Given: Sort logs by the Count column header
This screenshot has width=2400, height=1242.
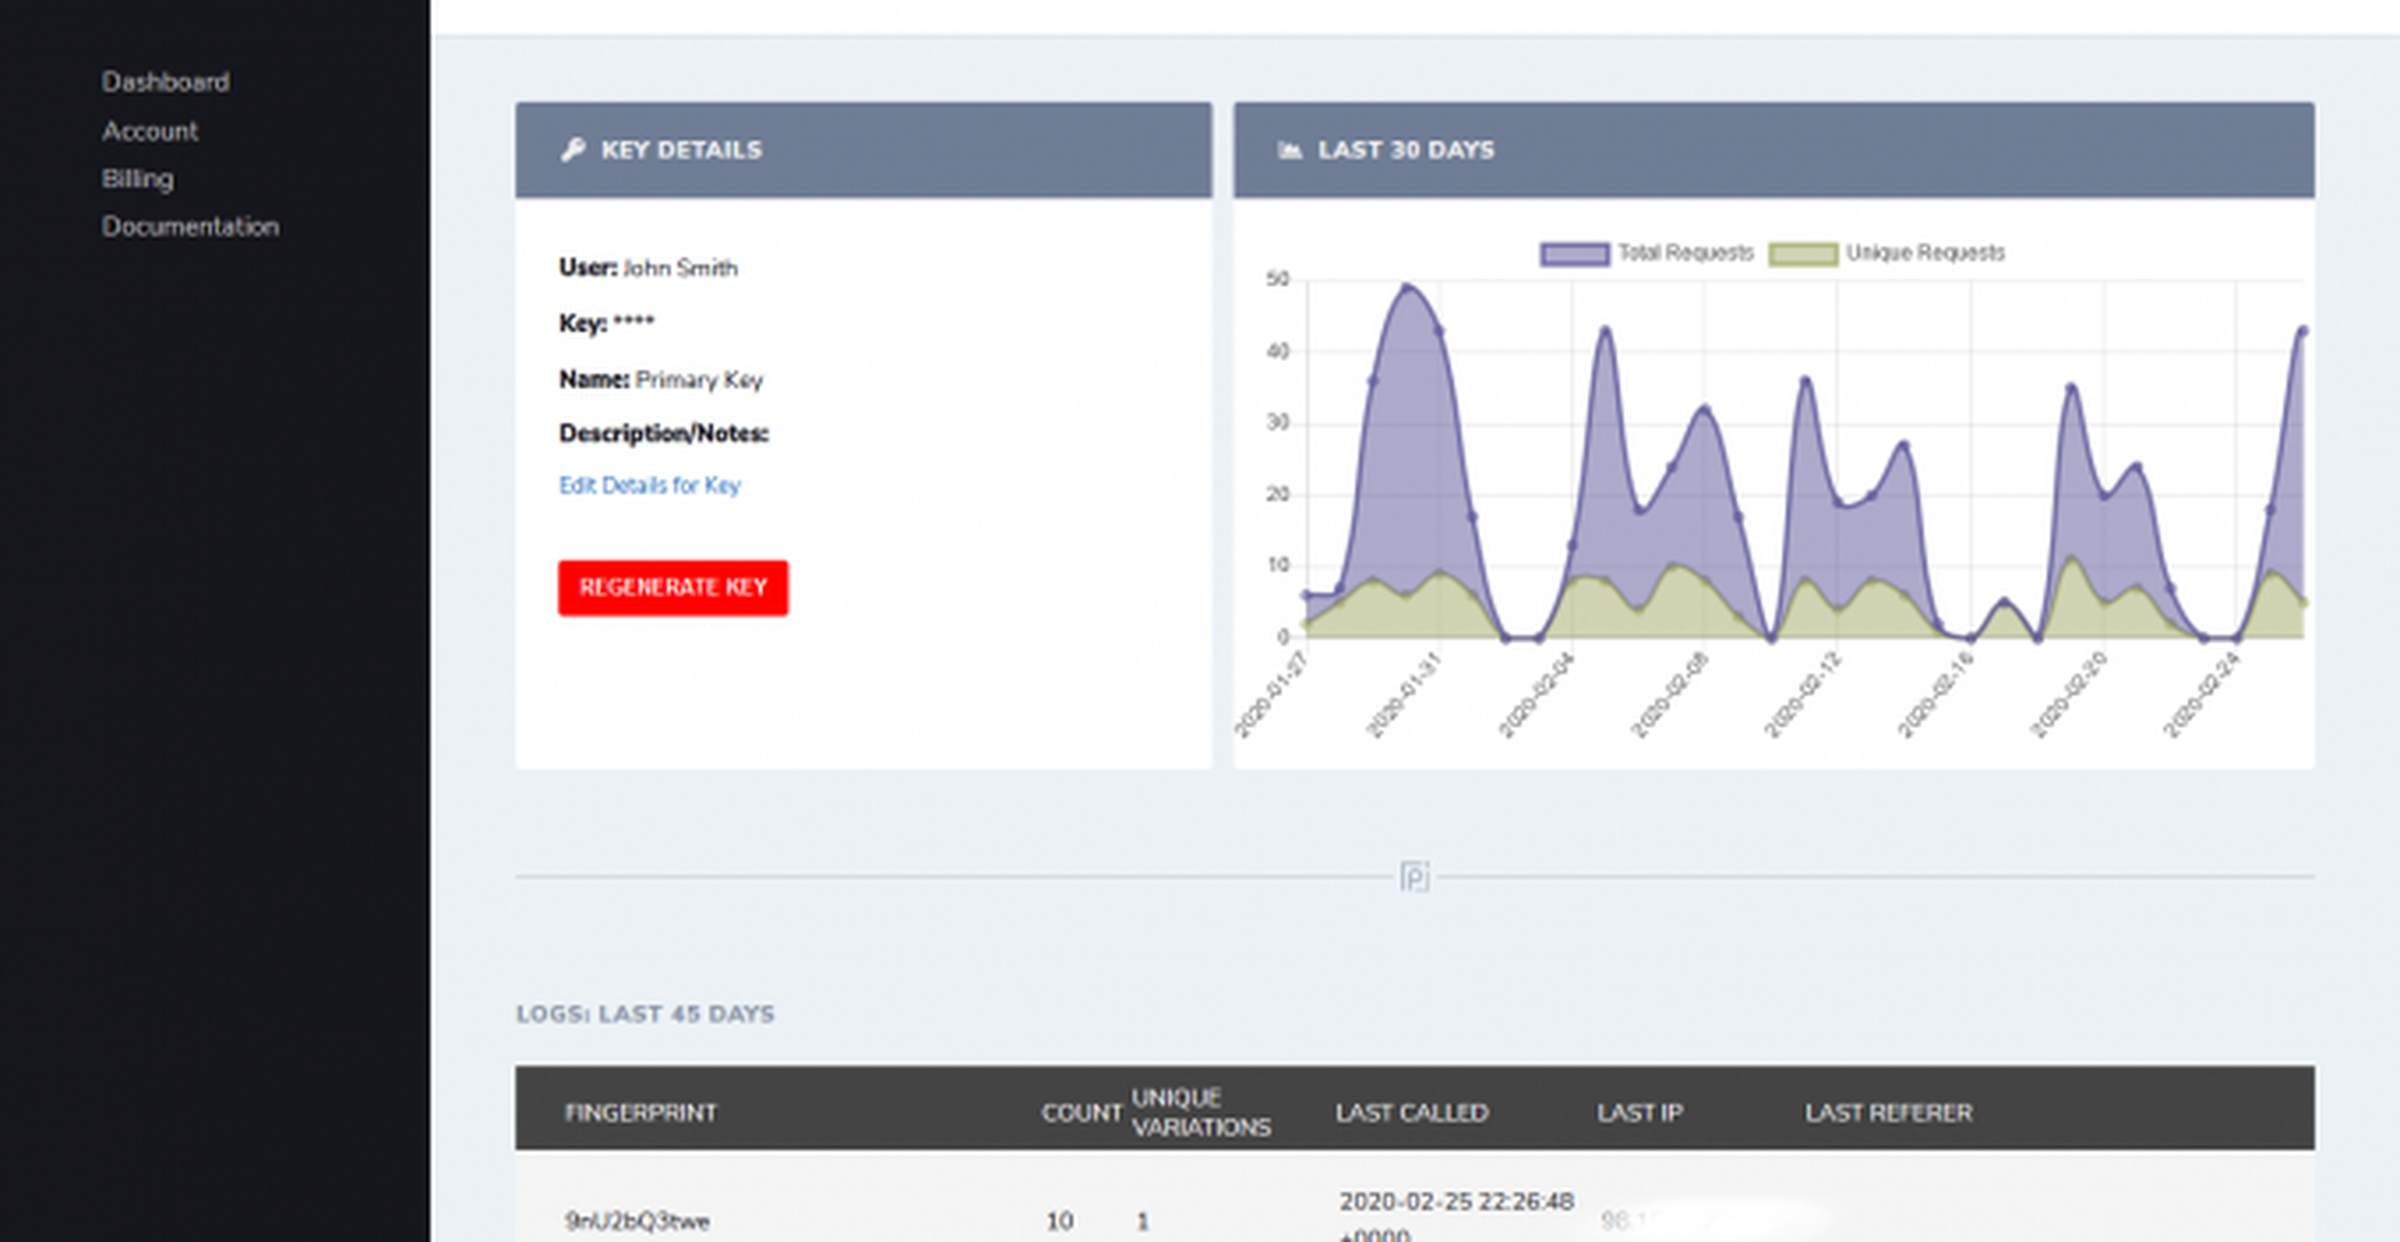Looking at the screenshot, I should click(x=1081, y=1113).
